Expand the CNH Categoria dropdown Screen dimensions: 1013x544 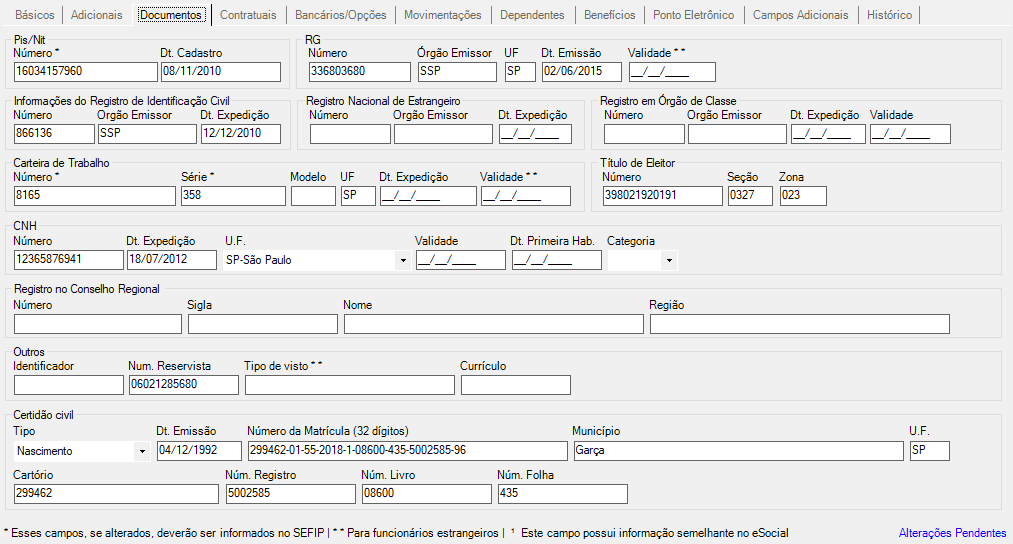pos(642,260)
